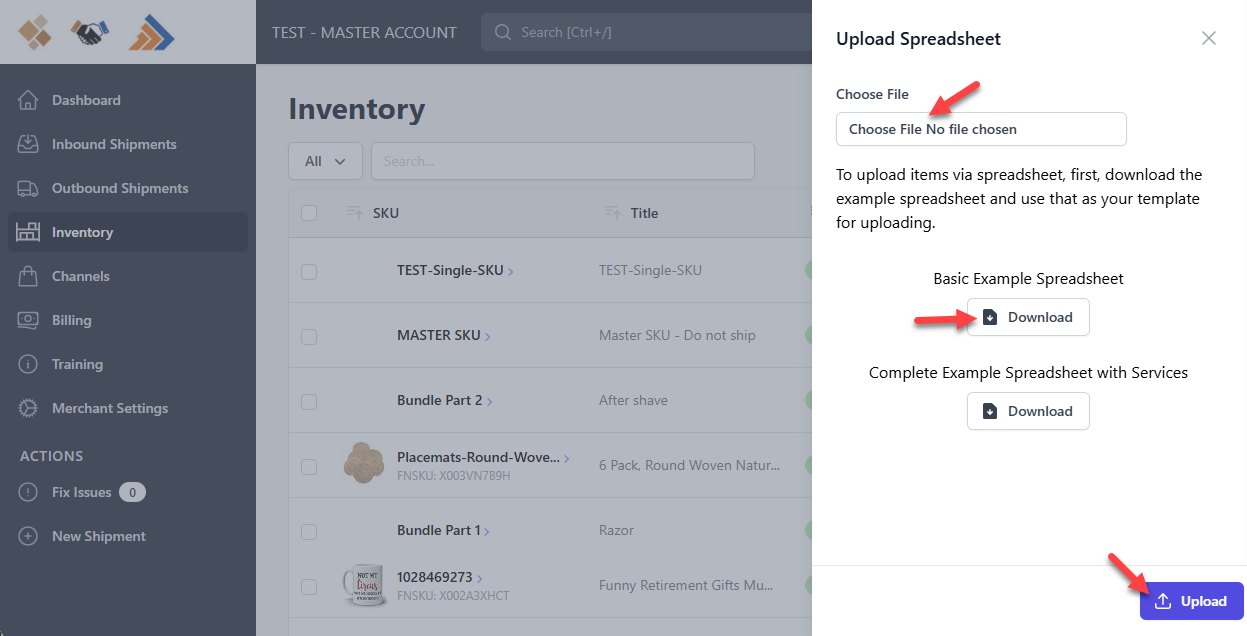Click download icon under Basic Example Spreadsheet
Screen dimensions: 1247x636
click(x=990, y=317)
